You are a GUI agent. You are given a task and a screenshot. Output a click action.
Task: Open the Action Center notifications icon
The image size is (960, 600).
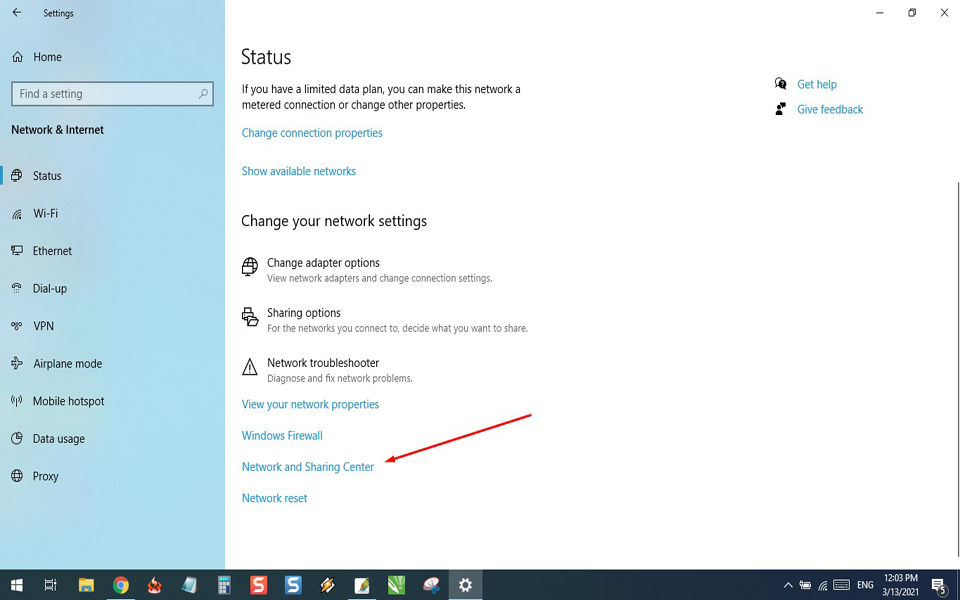(x=940, y=586)
